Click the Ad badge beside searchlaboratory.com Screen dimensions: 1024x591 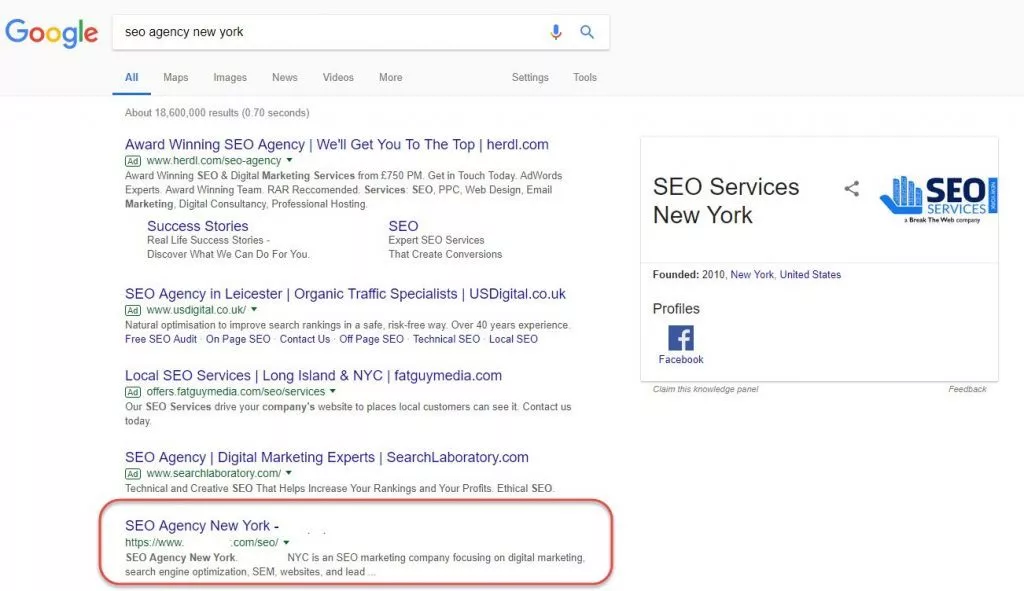(133, 473)
